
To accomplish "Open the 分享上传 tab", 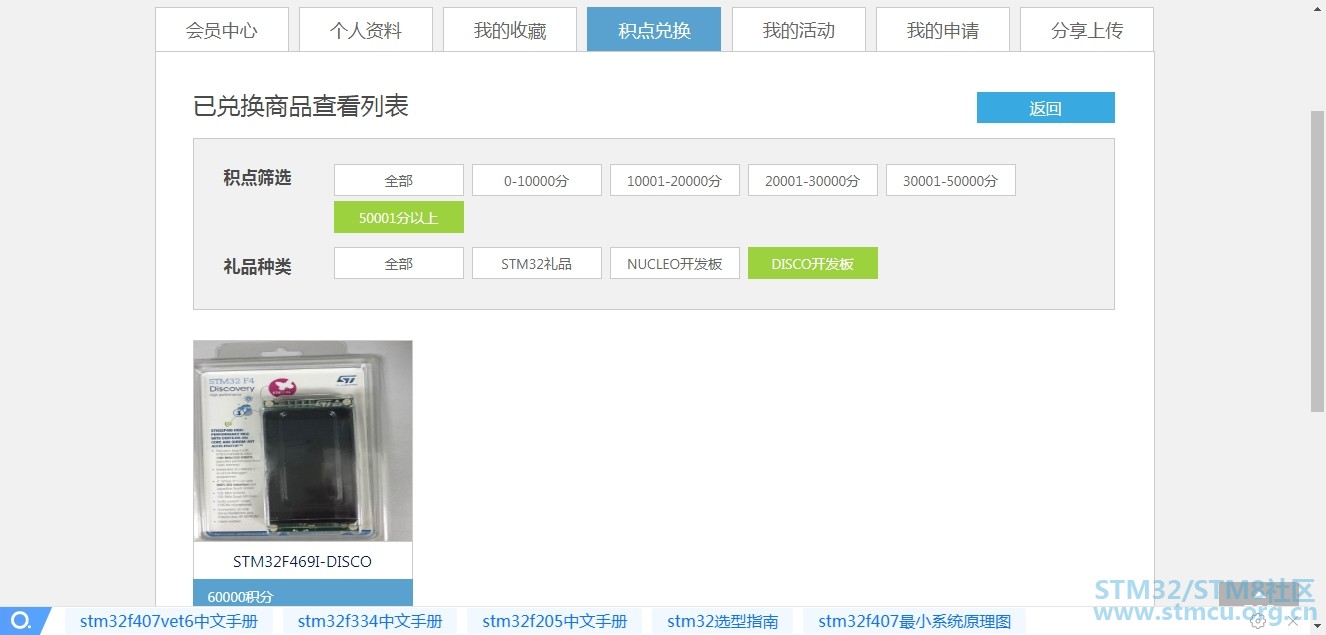I will (1087, 30).
